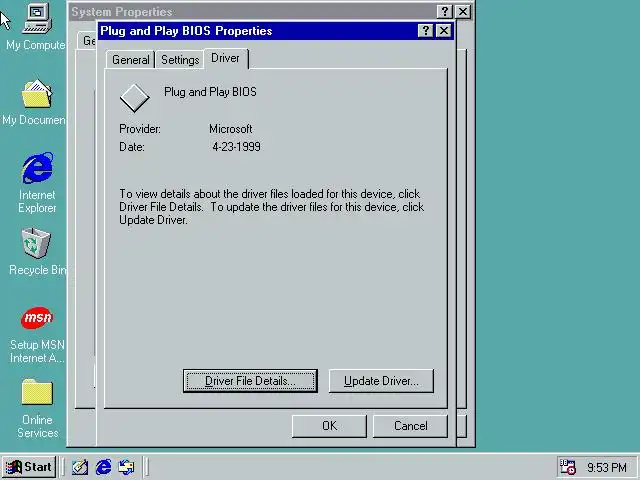The width and height of the screenshot is (640, 480).
Task: Click the Provider: label
Action: [140, 129]
